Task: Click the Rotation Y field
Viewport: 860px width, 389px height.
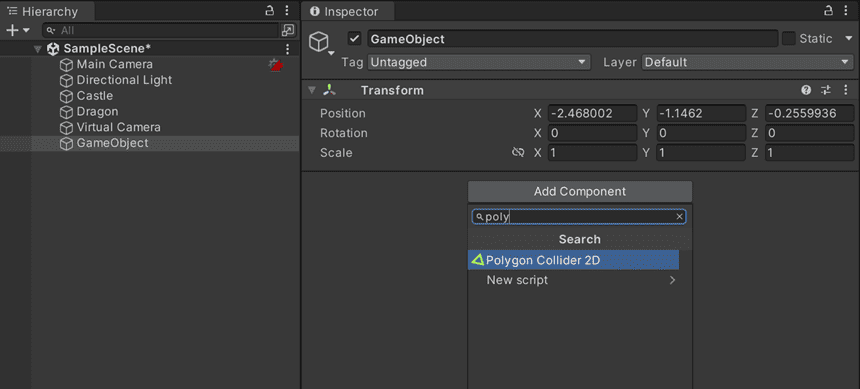Action: coord(701,133)
